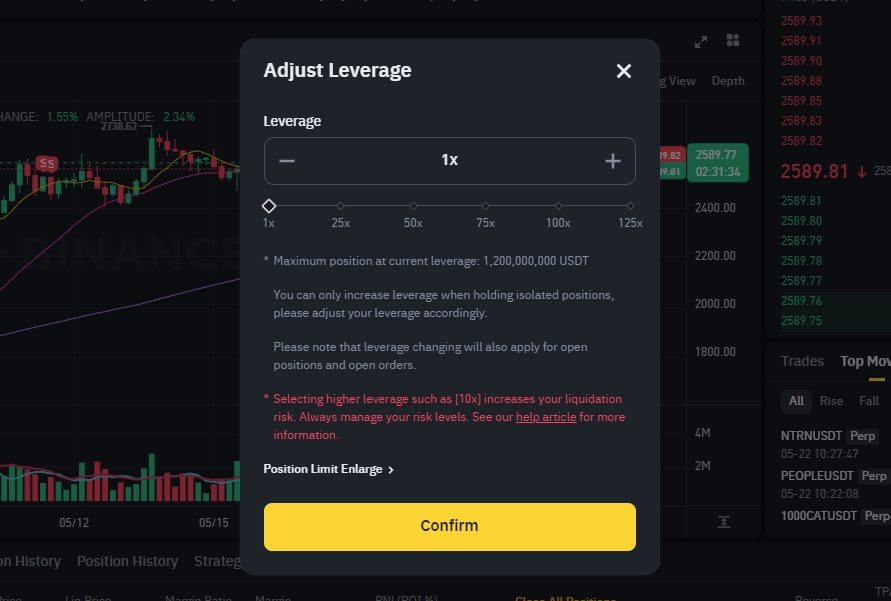Set leverage slider to 50x mark
The image size is (891, 601).
(413, 206)
